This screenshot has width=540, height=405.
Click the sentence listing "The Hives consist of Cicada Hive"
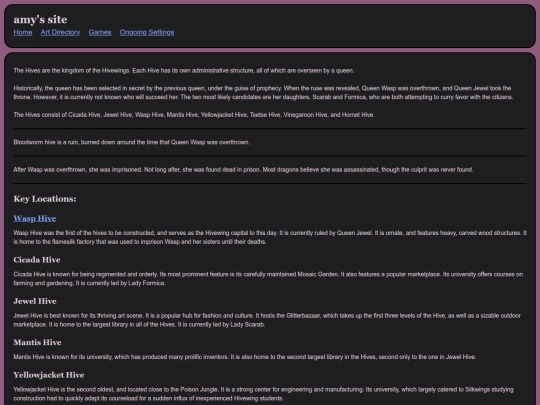194,115
